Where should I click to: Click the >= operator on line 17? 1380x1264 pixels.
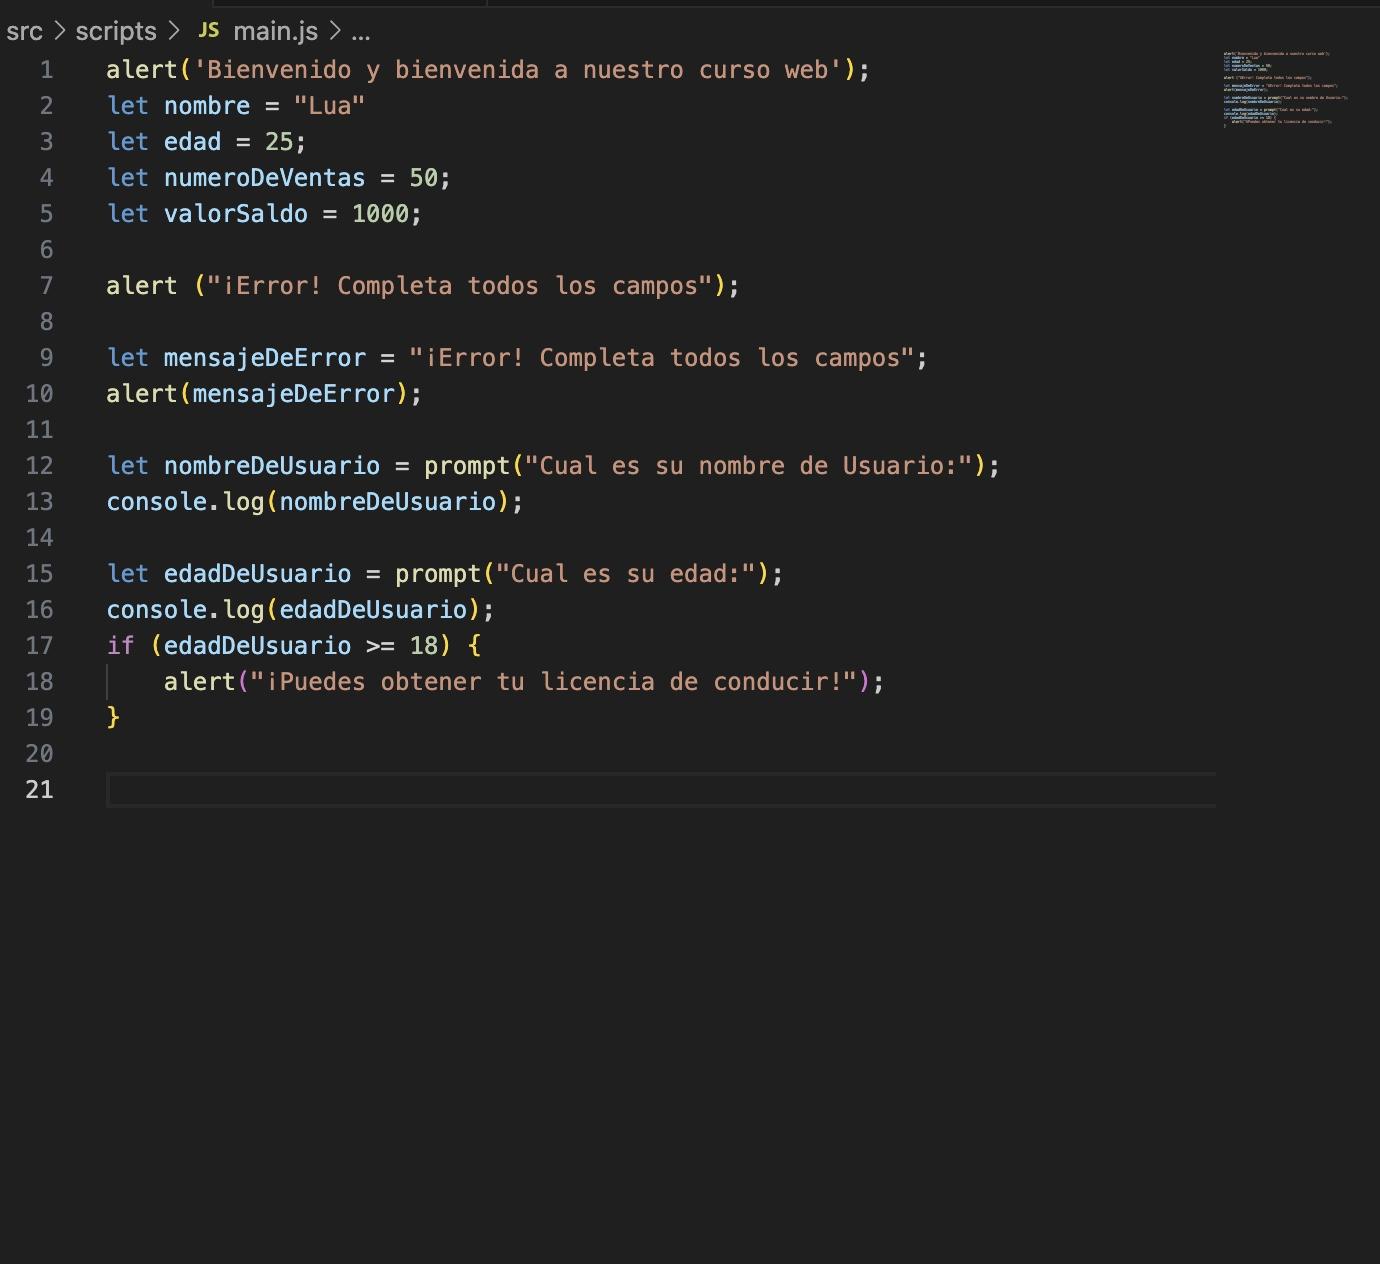pos(380,646)
